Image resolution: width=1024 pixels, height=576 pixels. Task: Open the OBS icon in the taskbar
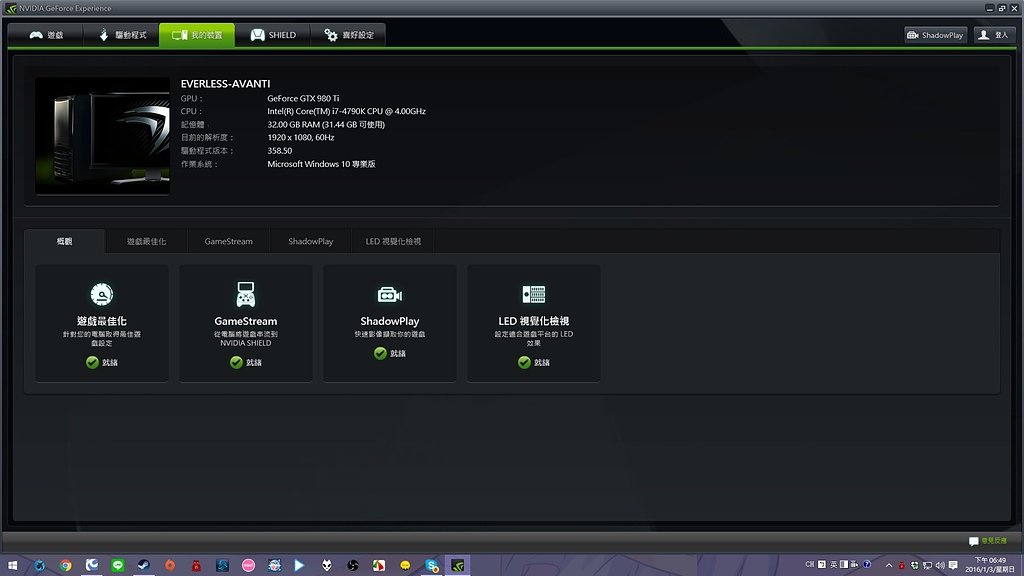click(353, 566)
